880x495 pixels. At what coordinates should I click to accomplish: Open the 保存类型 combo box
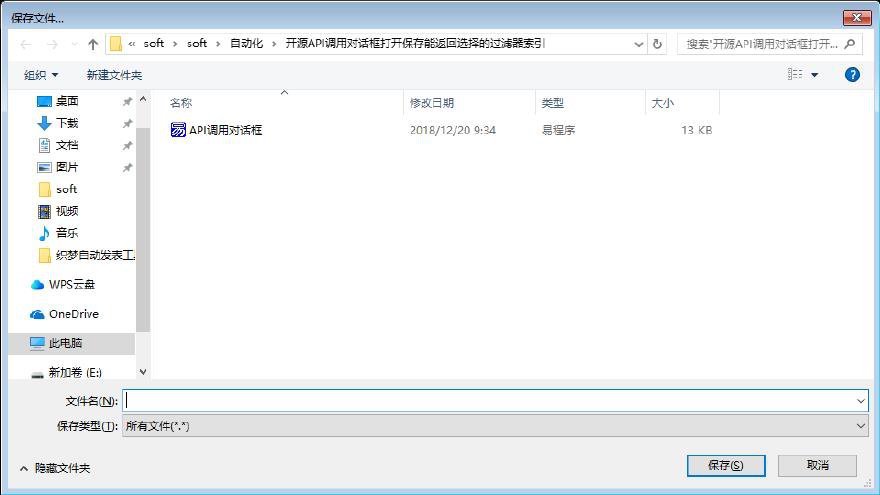click(x=495, y=426)
